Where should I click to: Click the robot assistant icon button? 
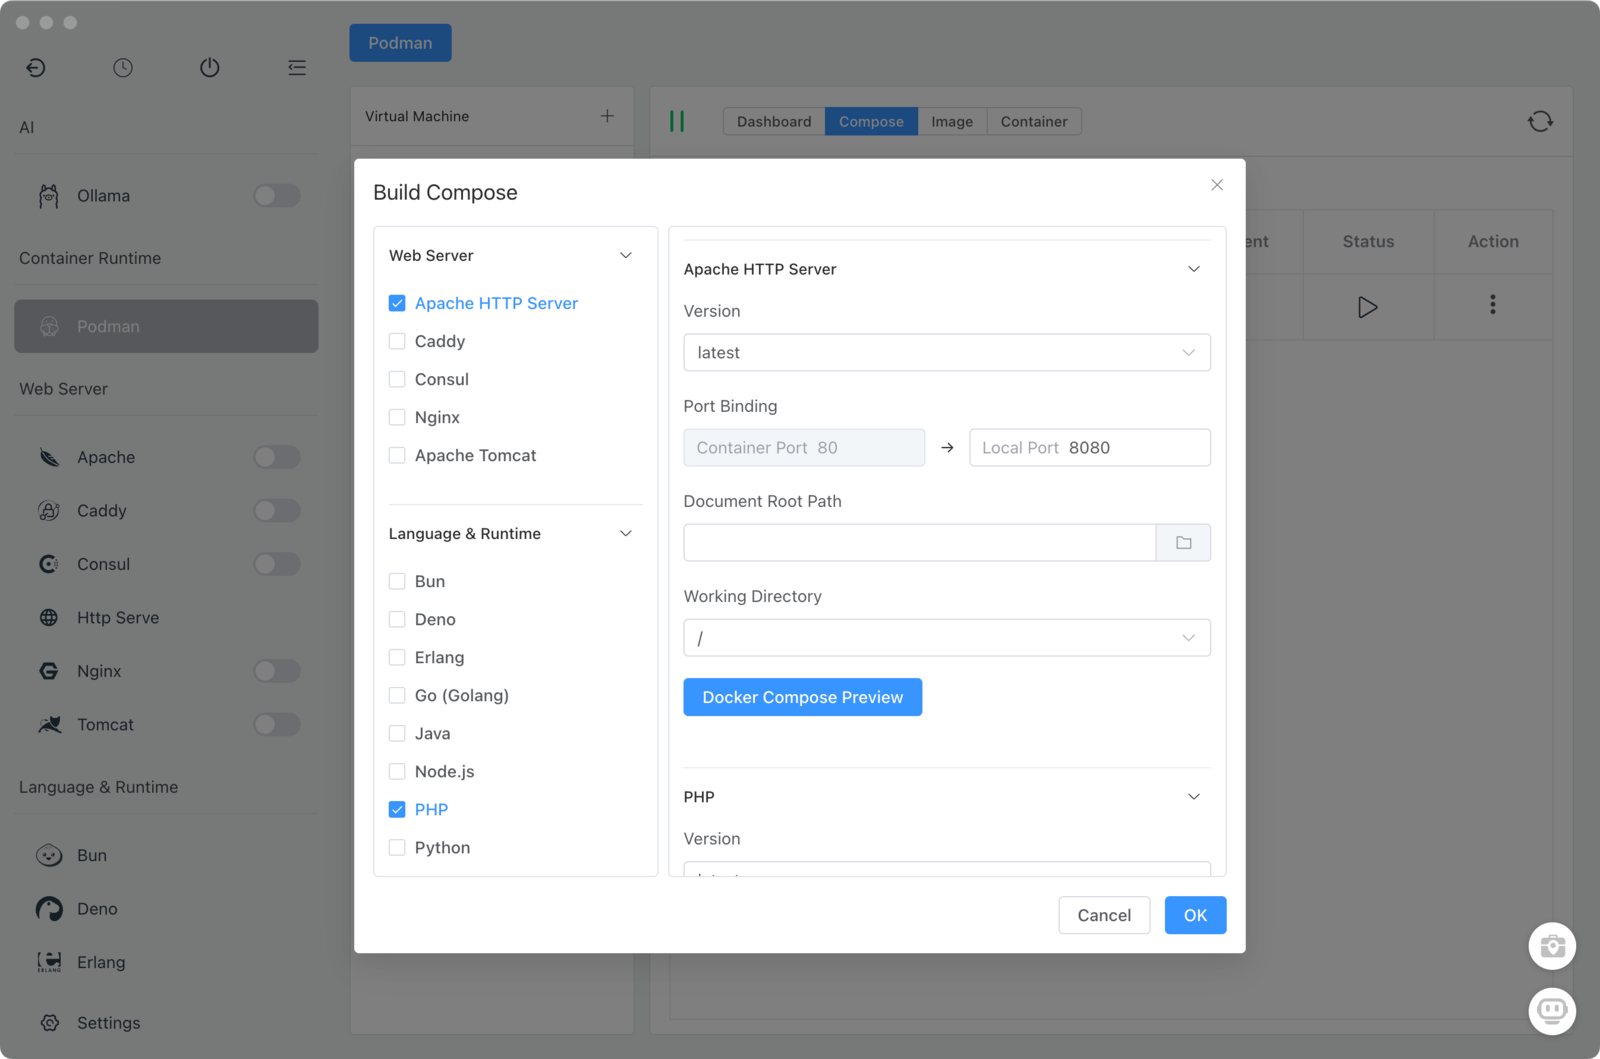1552,1011
